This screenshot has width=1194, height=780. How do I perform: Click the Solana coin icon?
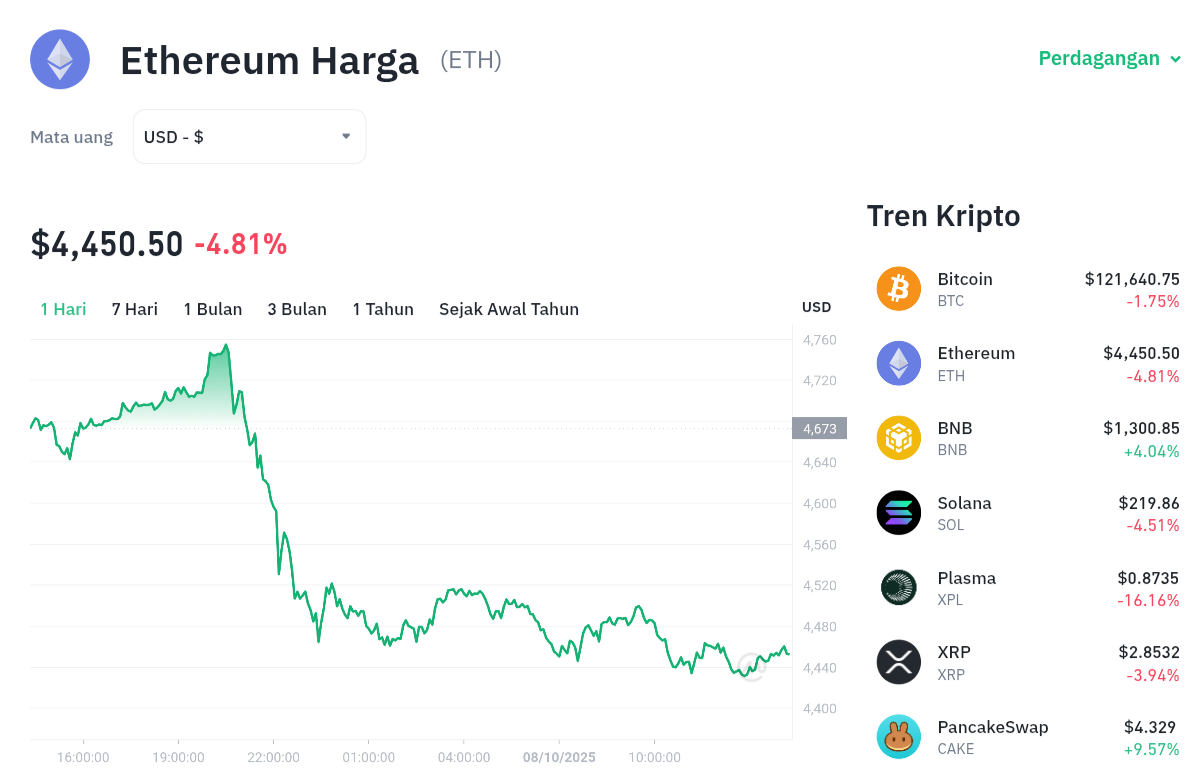coord(898,513)
